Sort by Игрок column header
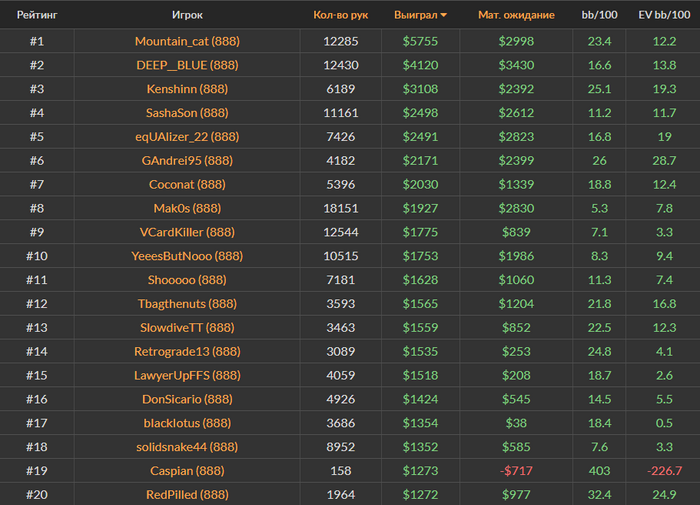This screenshot has height=505, width=700. 187,15
